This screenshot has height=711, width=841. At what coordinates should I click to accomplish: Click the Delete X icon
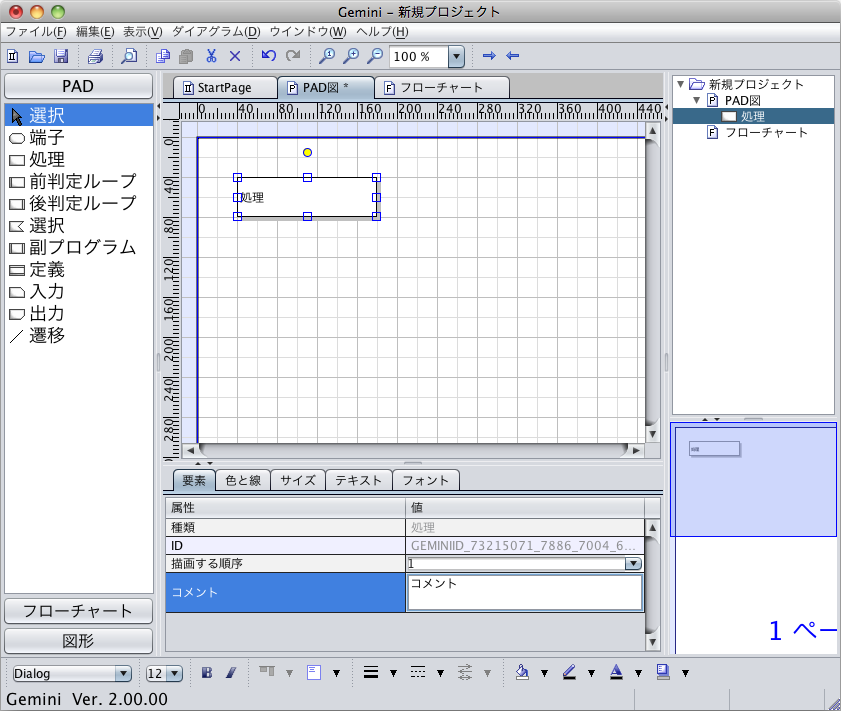click(235, 56)
